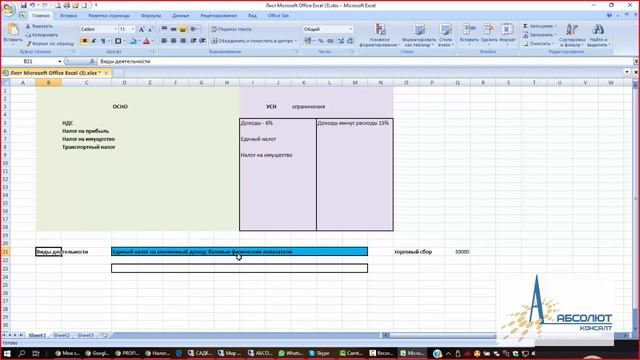Undo last action in Quick Access toolbar
The height and width of the screenshot is (360, 640).
(x=32, y=5)
